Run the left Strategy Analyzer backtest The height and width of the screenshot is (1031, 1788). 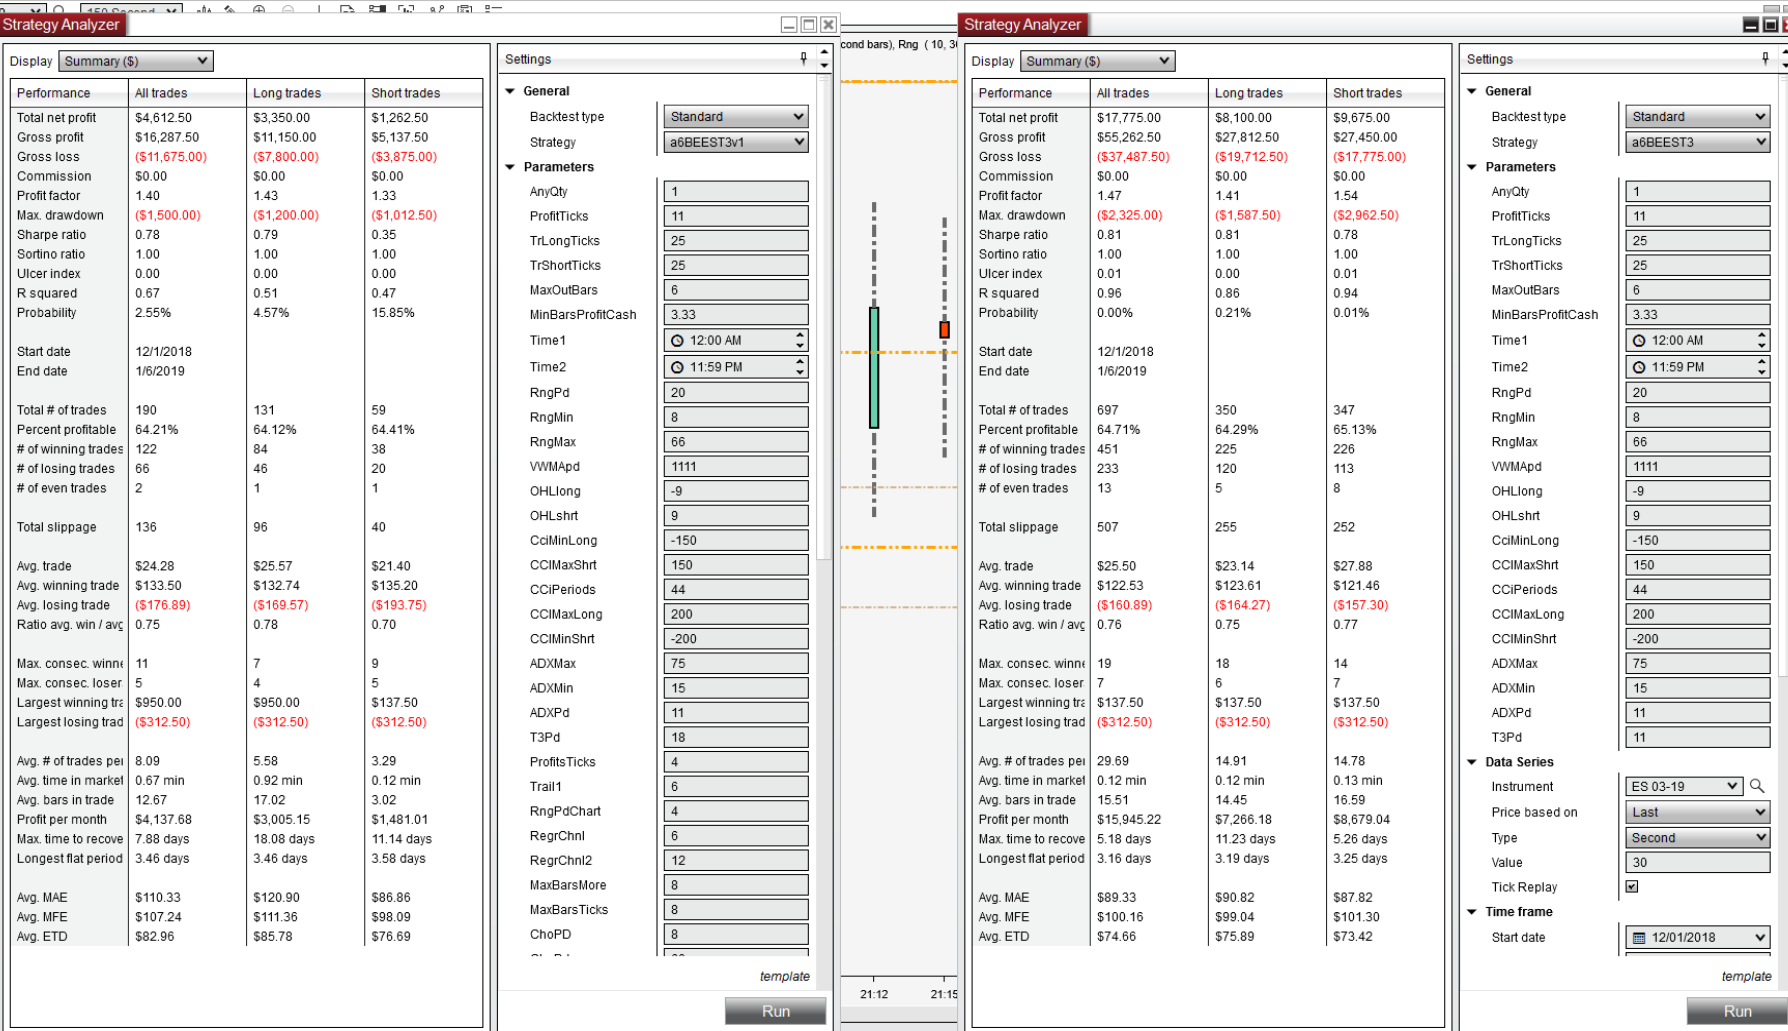[776, 1011]
